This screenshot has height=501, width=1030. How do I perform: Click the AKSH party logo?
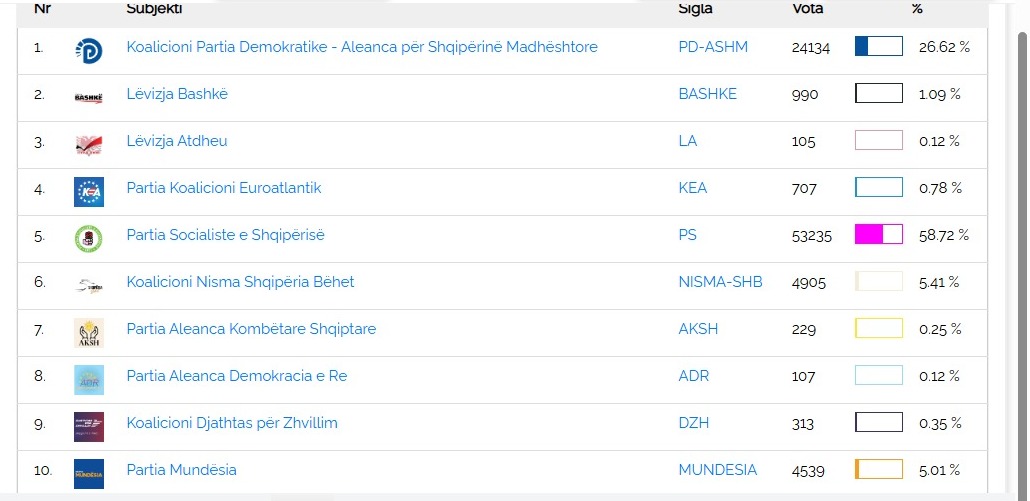(89, 331)
